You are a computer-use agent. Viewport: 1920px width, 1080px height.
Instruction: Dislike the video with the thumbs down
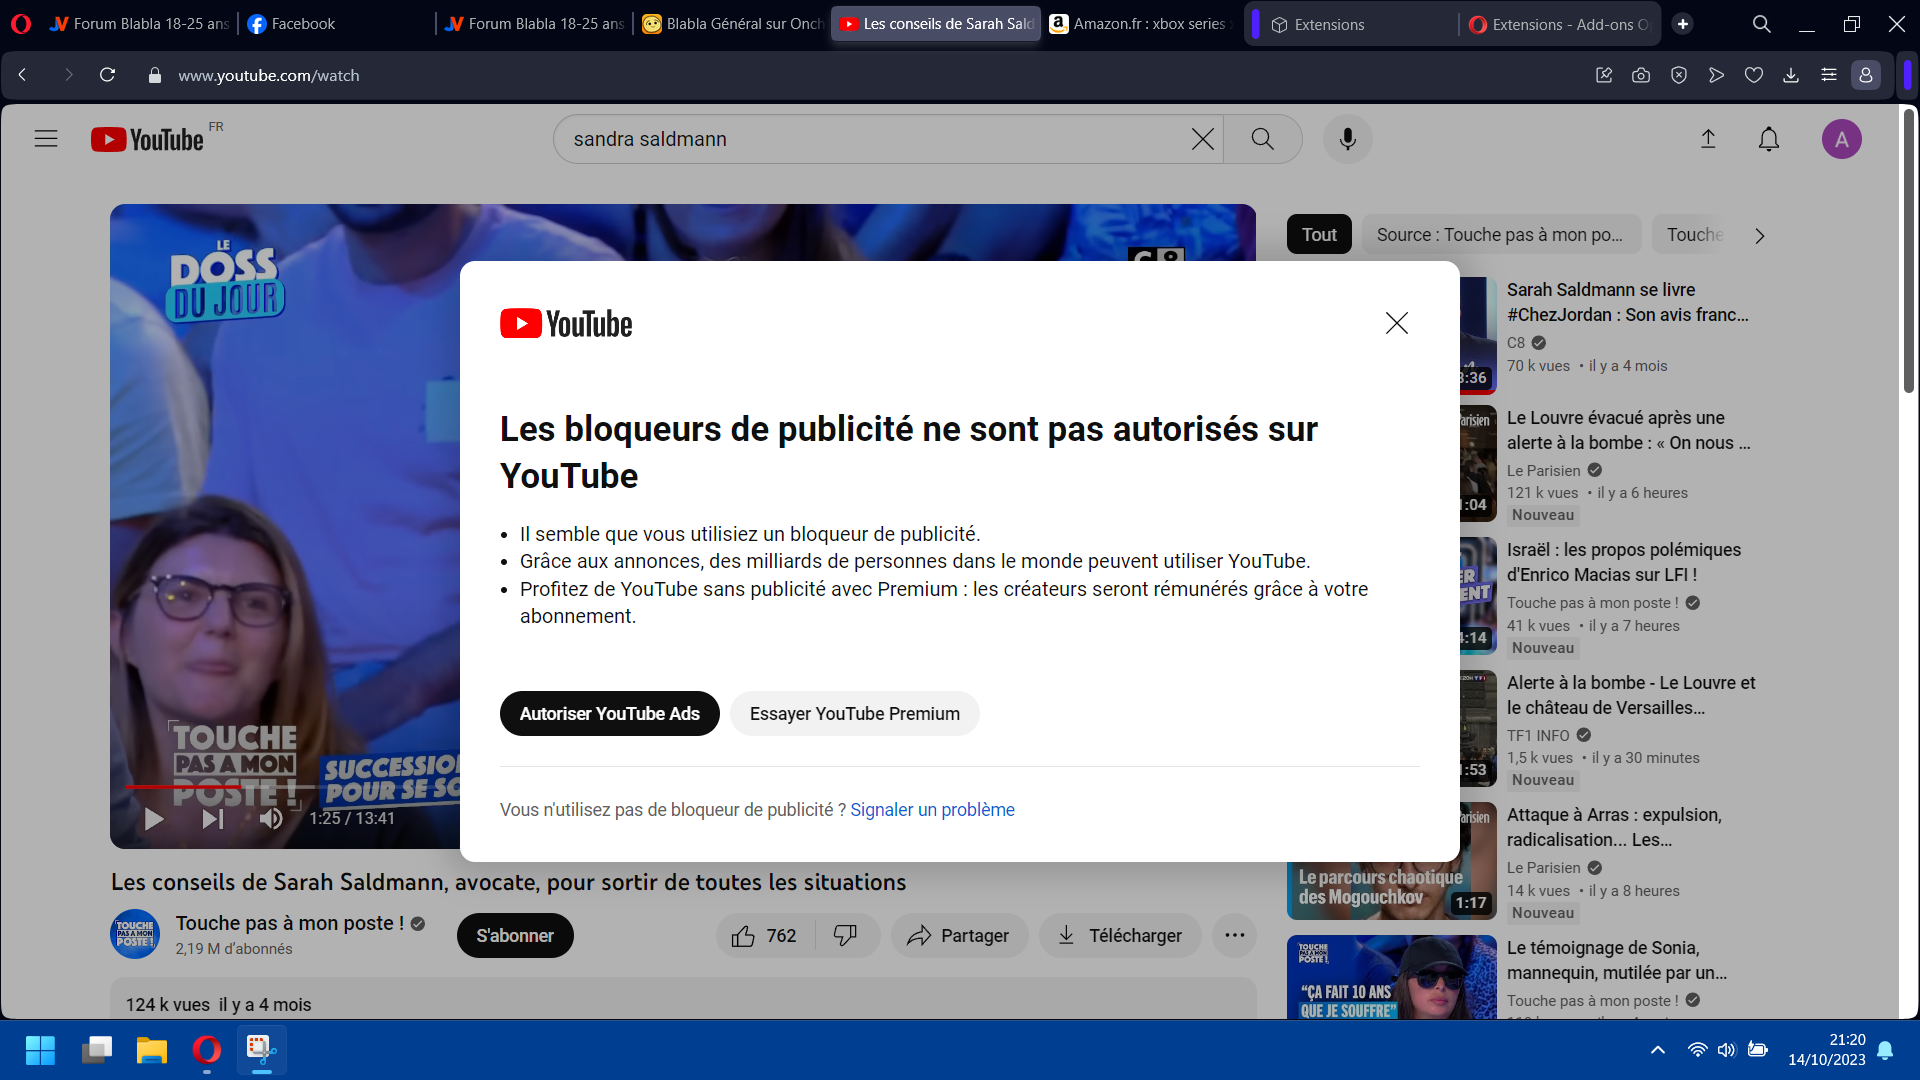tap(846, 935)
